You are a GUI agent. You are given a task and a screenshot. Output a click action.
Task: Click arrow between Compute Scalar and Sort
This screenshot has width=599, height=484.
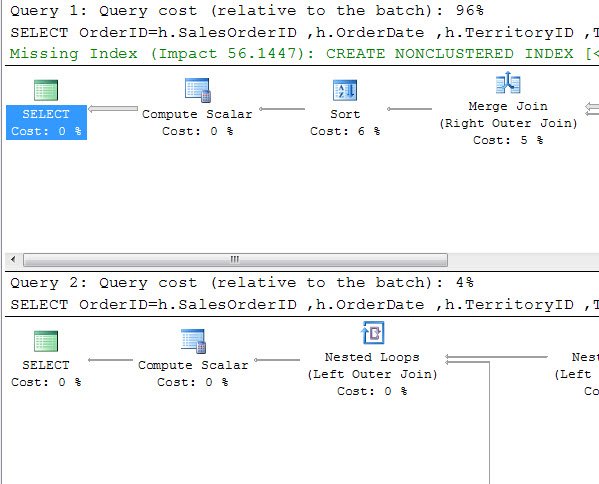pyautogui.click(x=282, y=109)
